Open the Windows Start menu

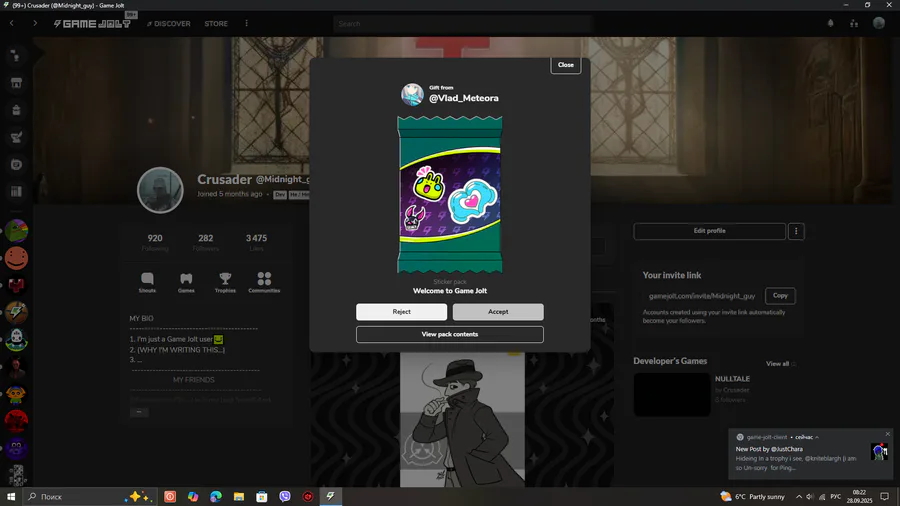[x=11, y=496]
